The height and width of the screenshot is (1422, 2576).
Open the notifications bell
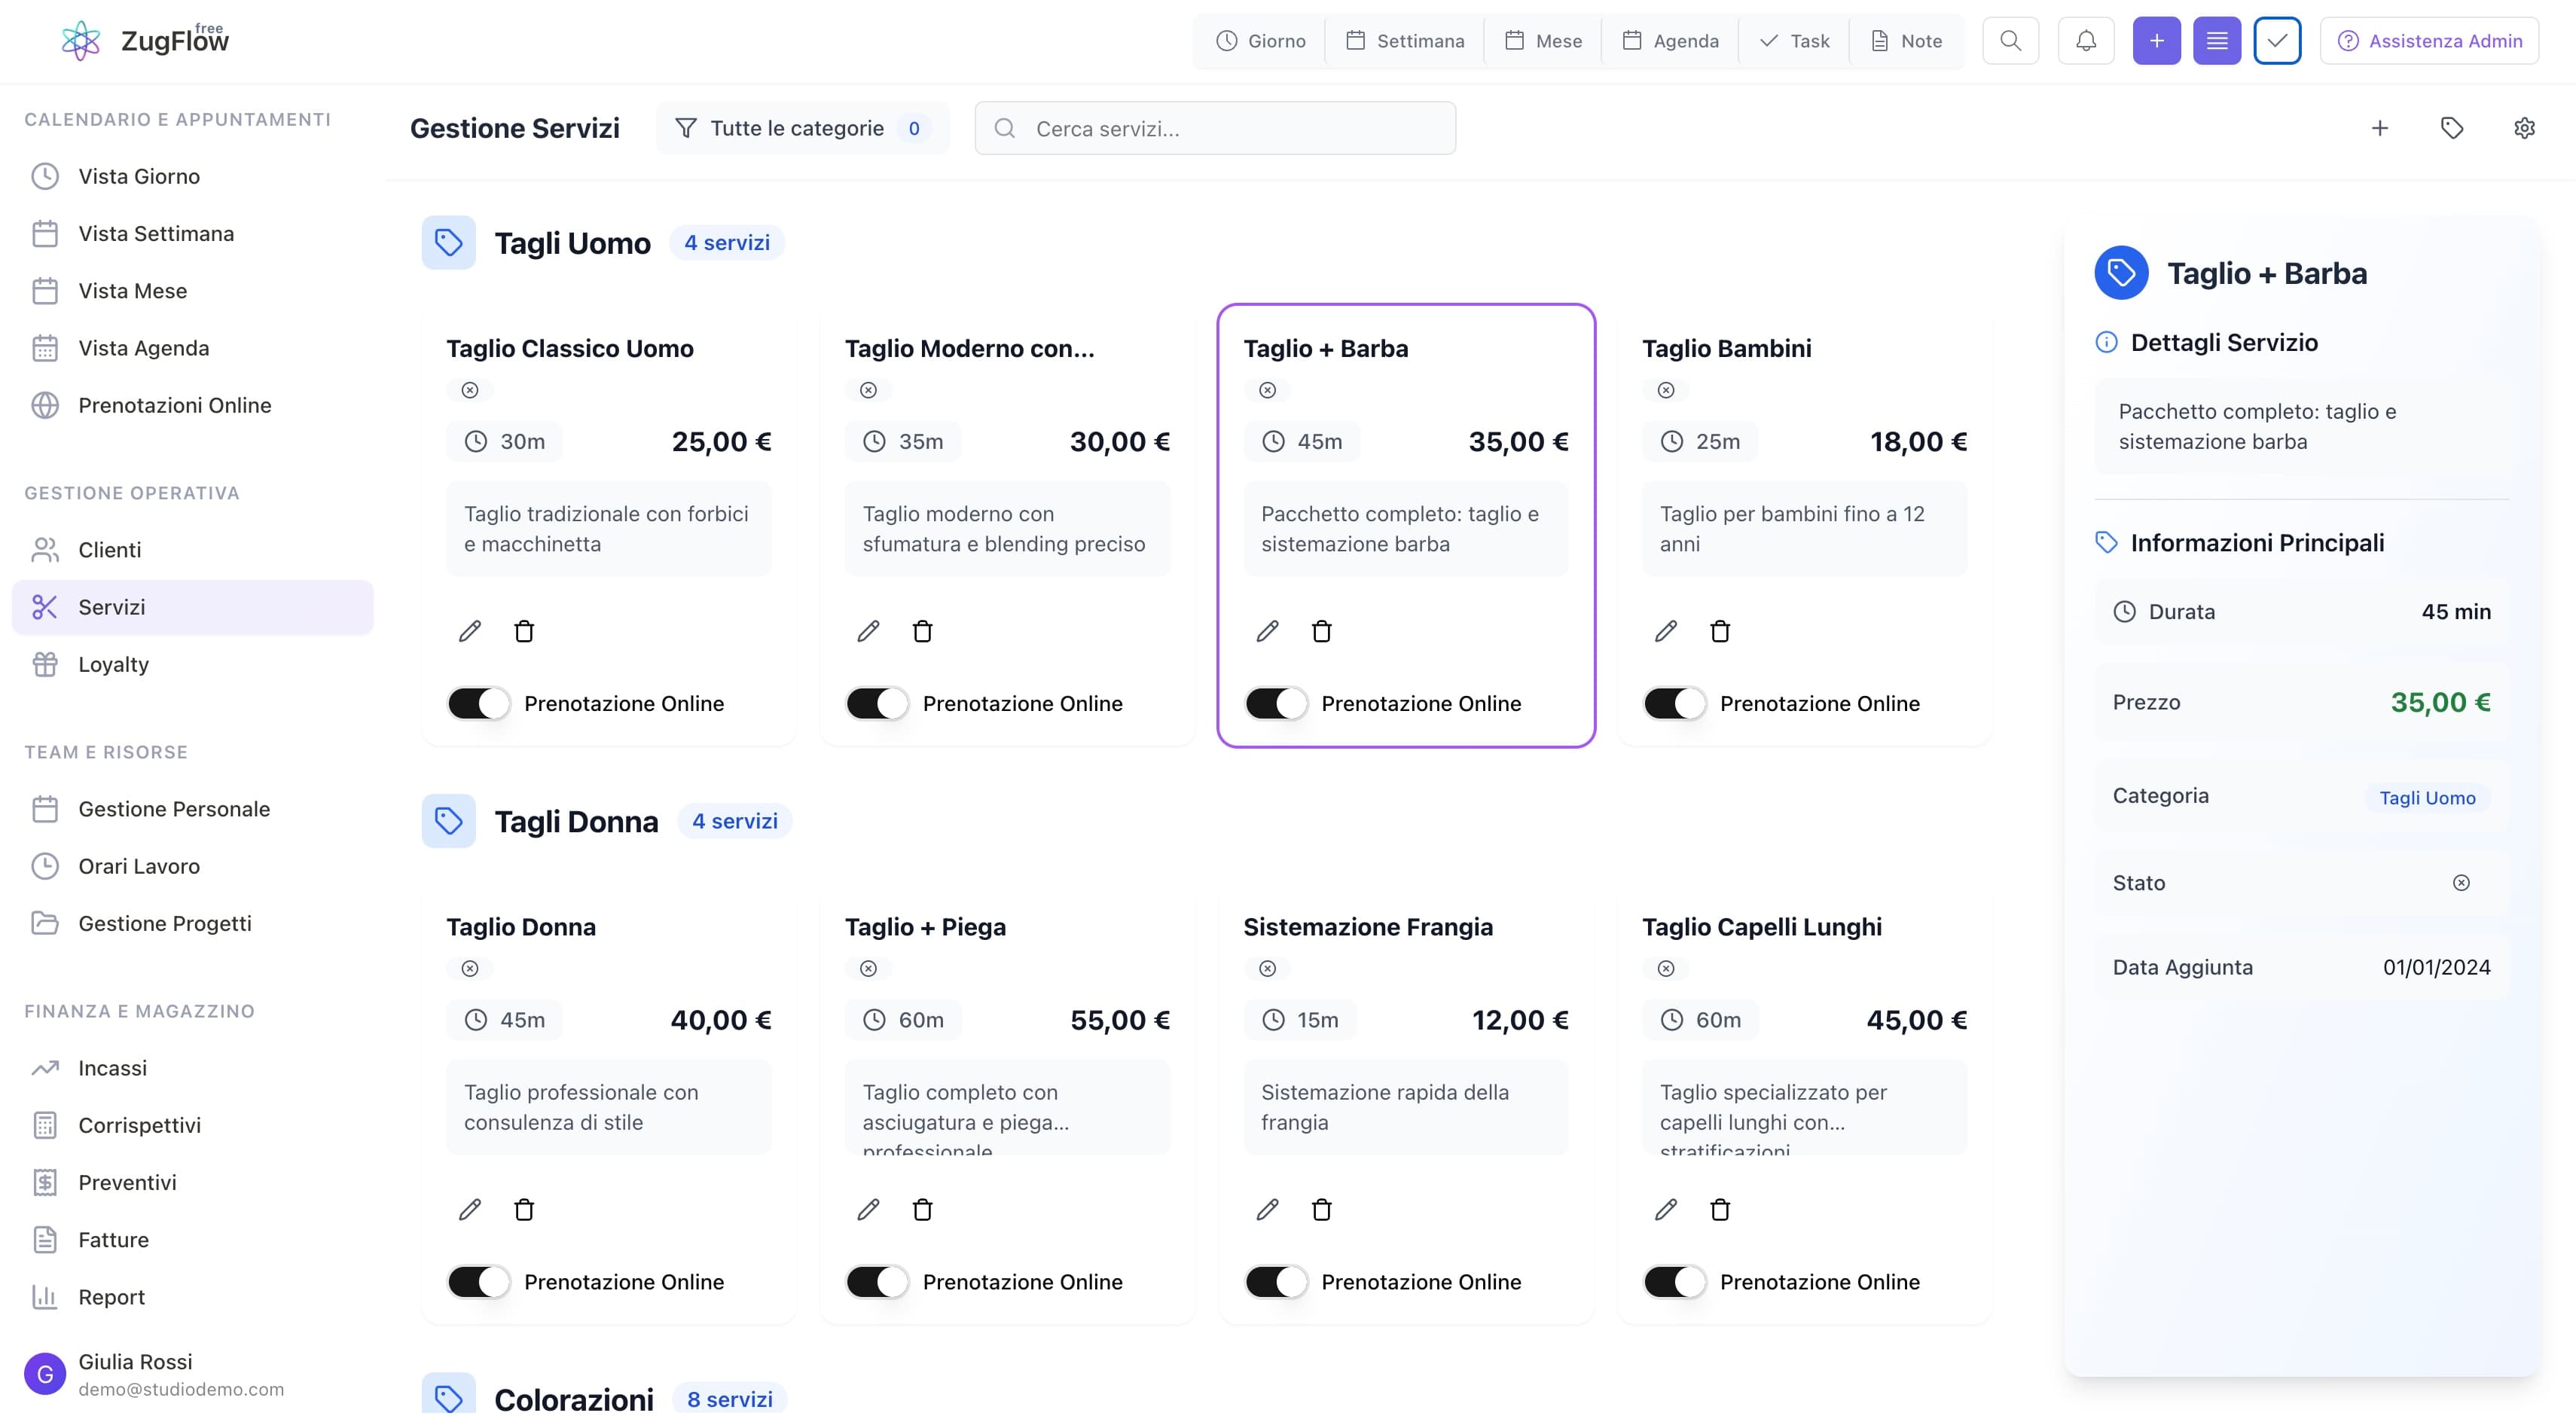point(2085,41)
